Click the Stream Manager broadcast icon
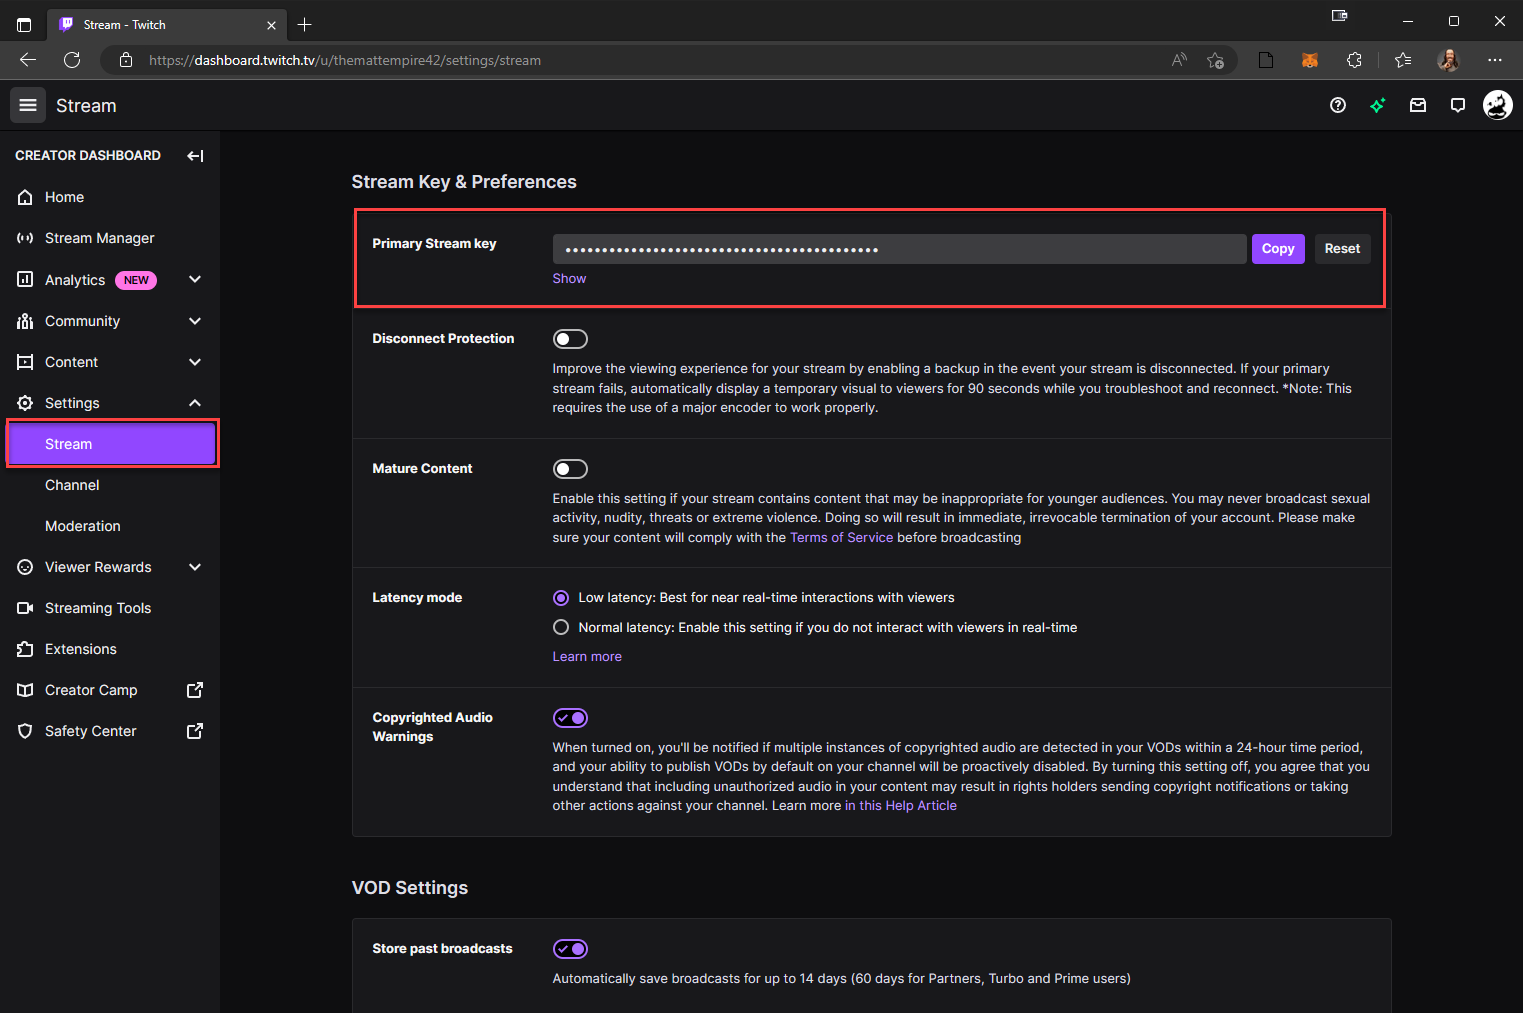 click(x=25, y=238)
